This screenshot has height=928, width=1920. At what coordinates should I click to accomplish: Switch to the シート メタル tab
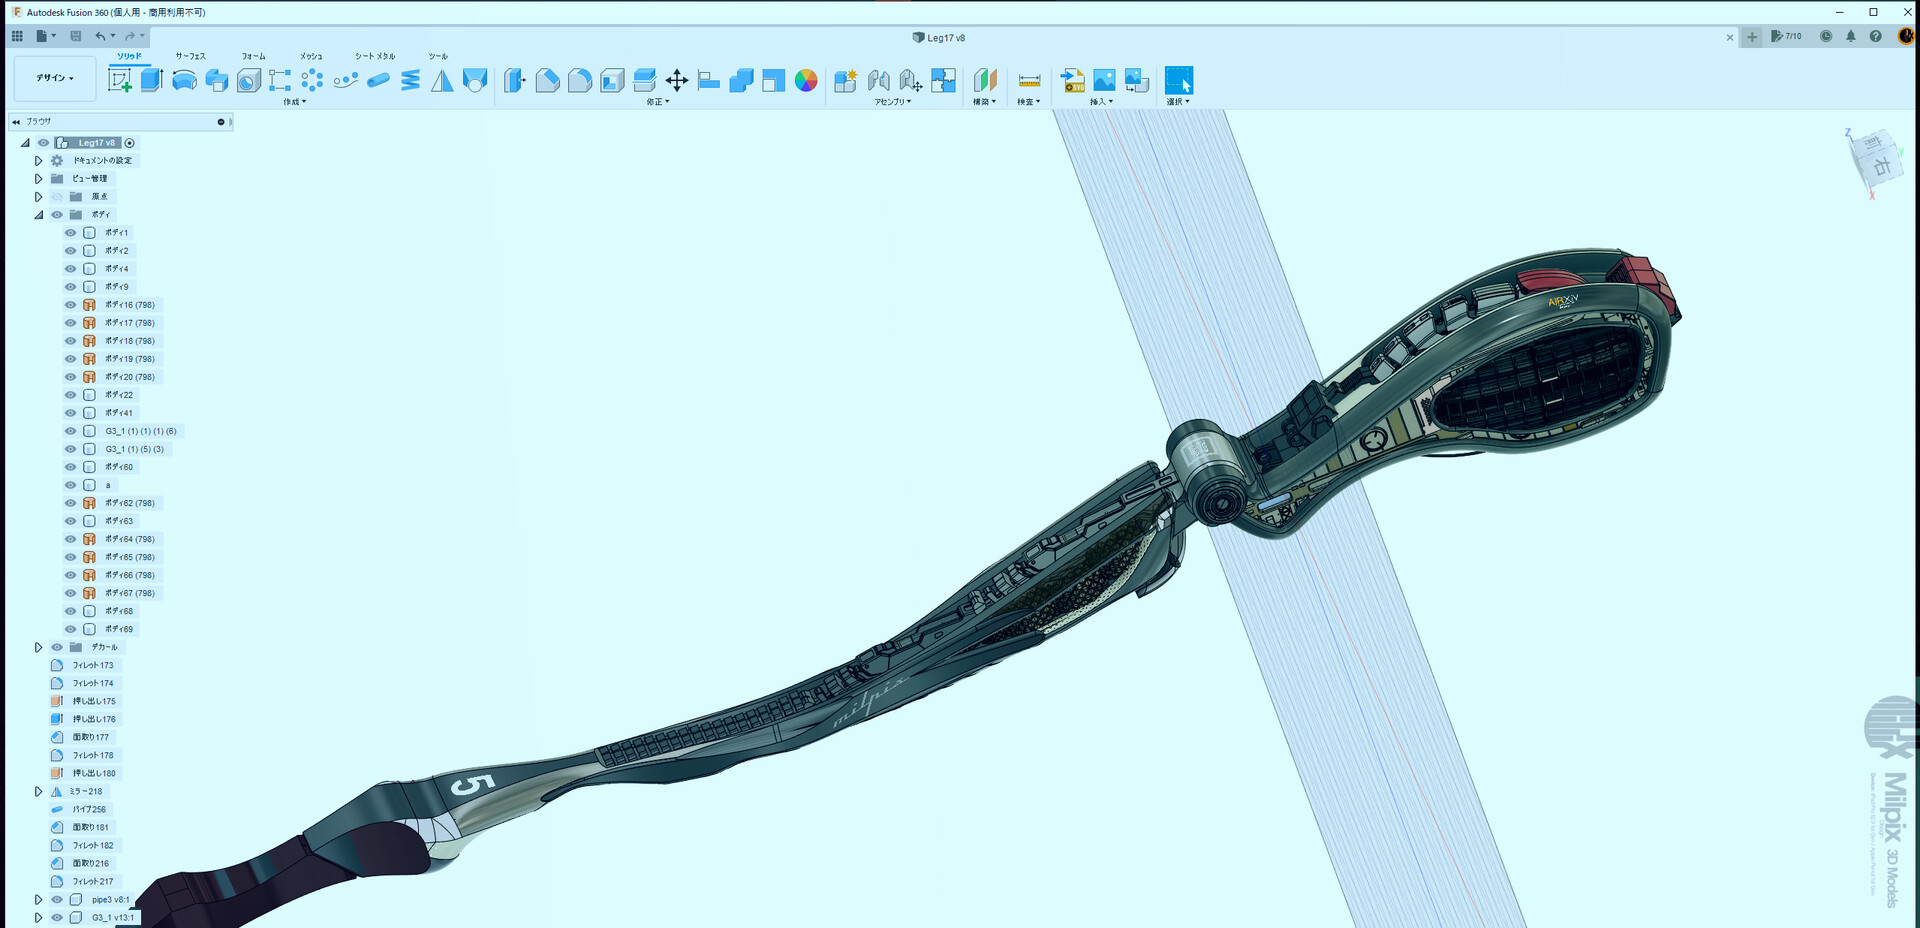pos(373,56)
